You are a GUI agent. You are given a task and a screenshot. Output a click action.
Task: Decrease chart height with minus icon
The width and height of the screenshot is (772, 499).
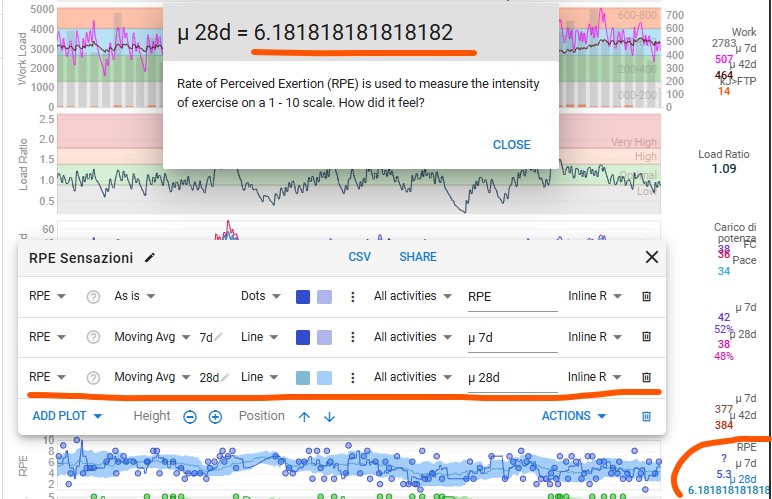pyautogui.click(x=190, y=417)
